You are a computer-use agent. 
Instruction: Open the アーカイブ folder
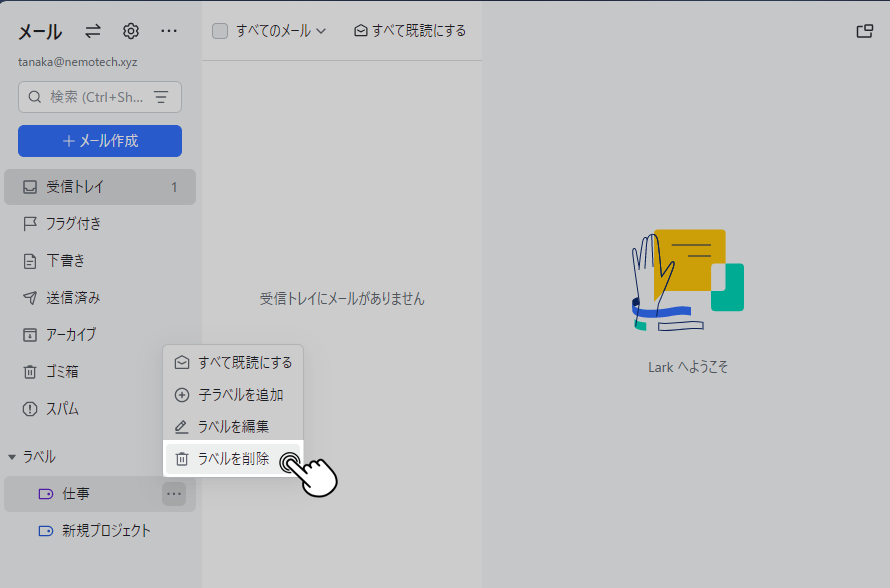pos(70,335)
